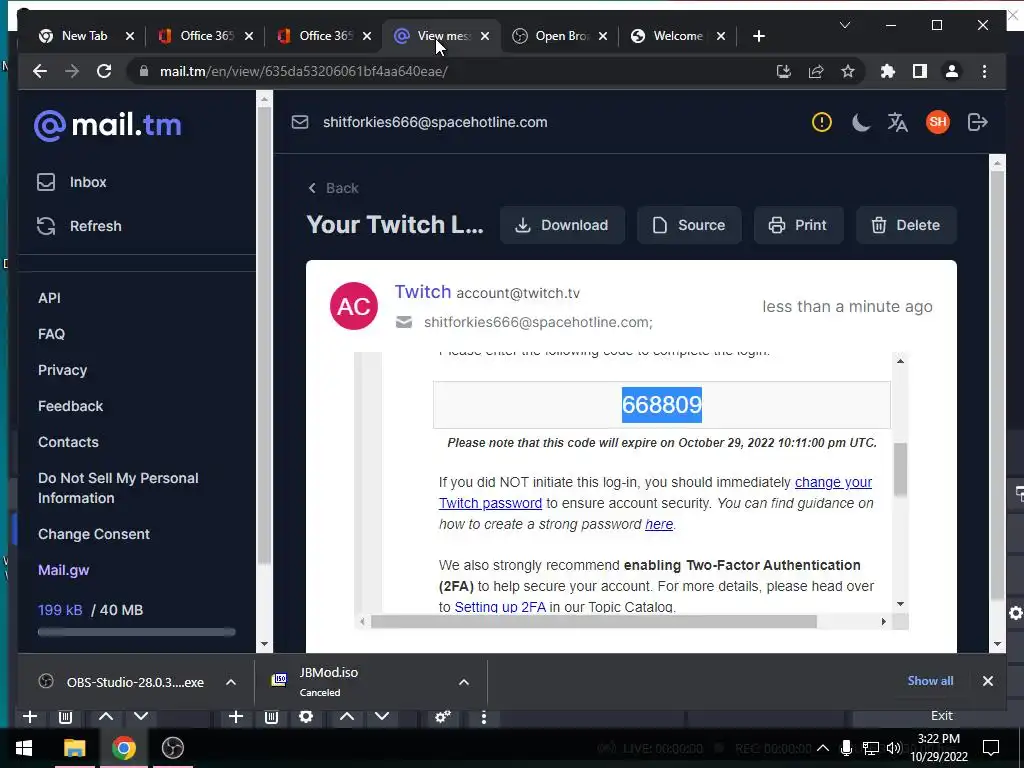Click the mail.tm logo

108,125
